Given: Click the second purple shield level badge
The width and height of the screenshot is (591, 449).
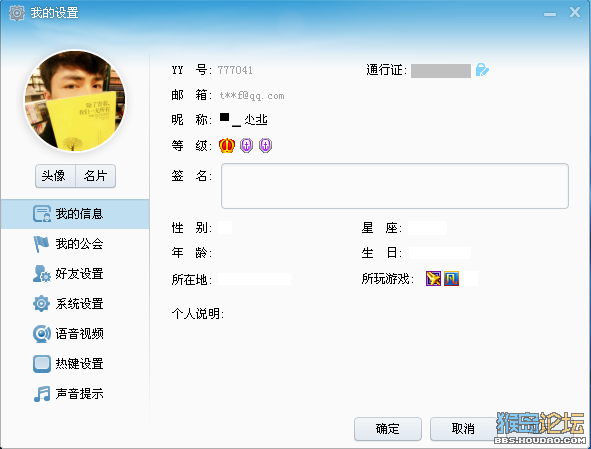Looking at the screenshot, I should [265, 145].
